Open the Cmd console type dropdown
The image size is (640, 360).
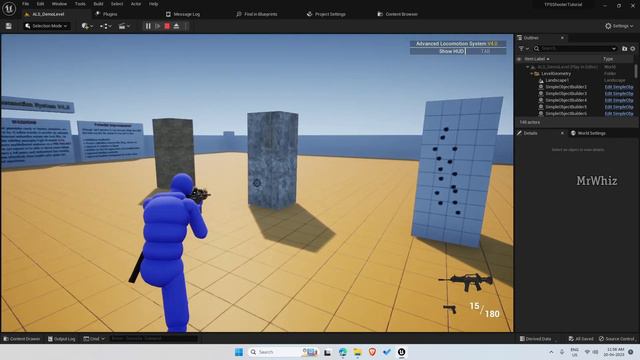94,339
